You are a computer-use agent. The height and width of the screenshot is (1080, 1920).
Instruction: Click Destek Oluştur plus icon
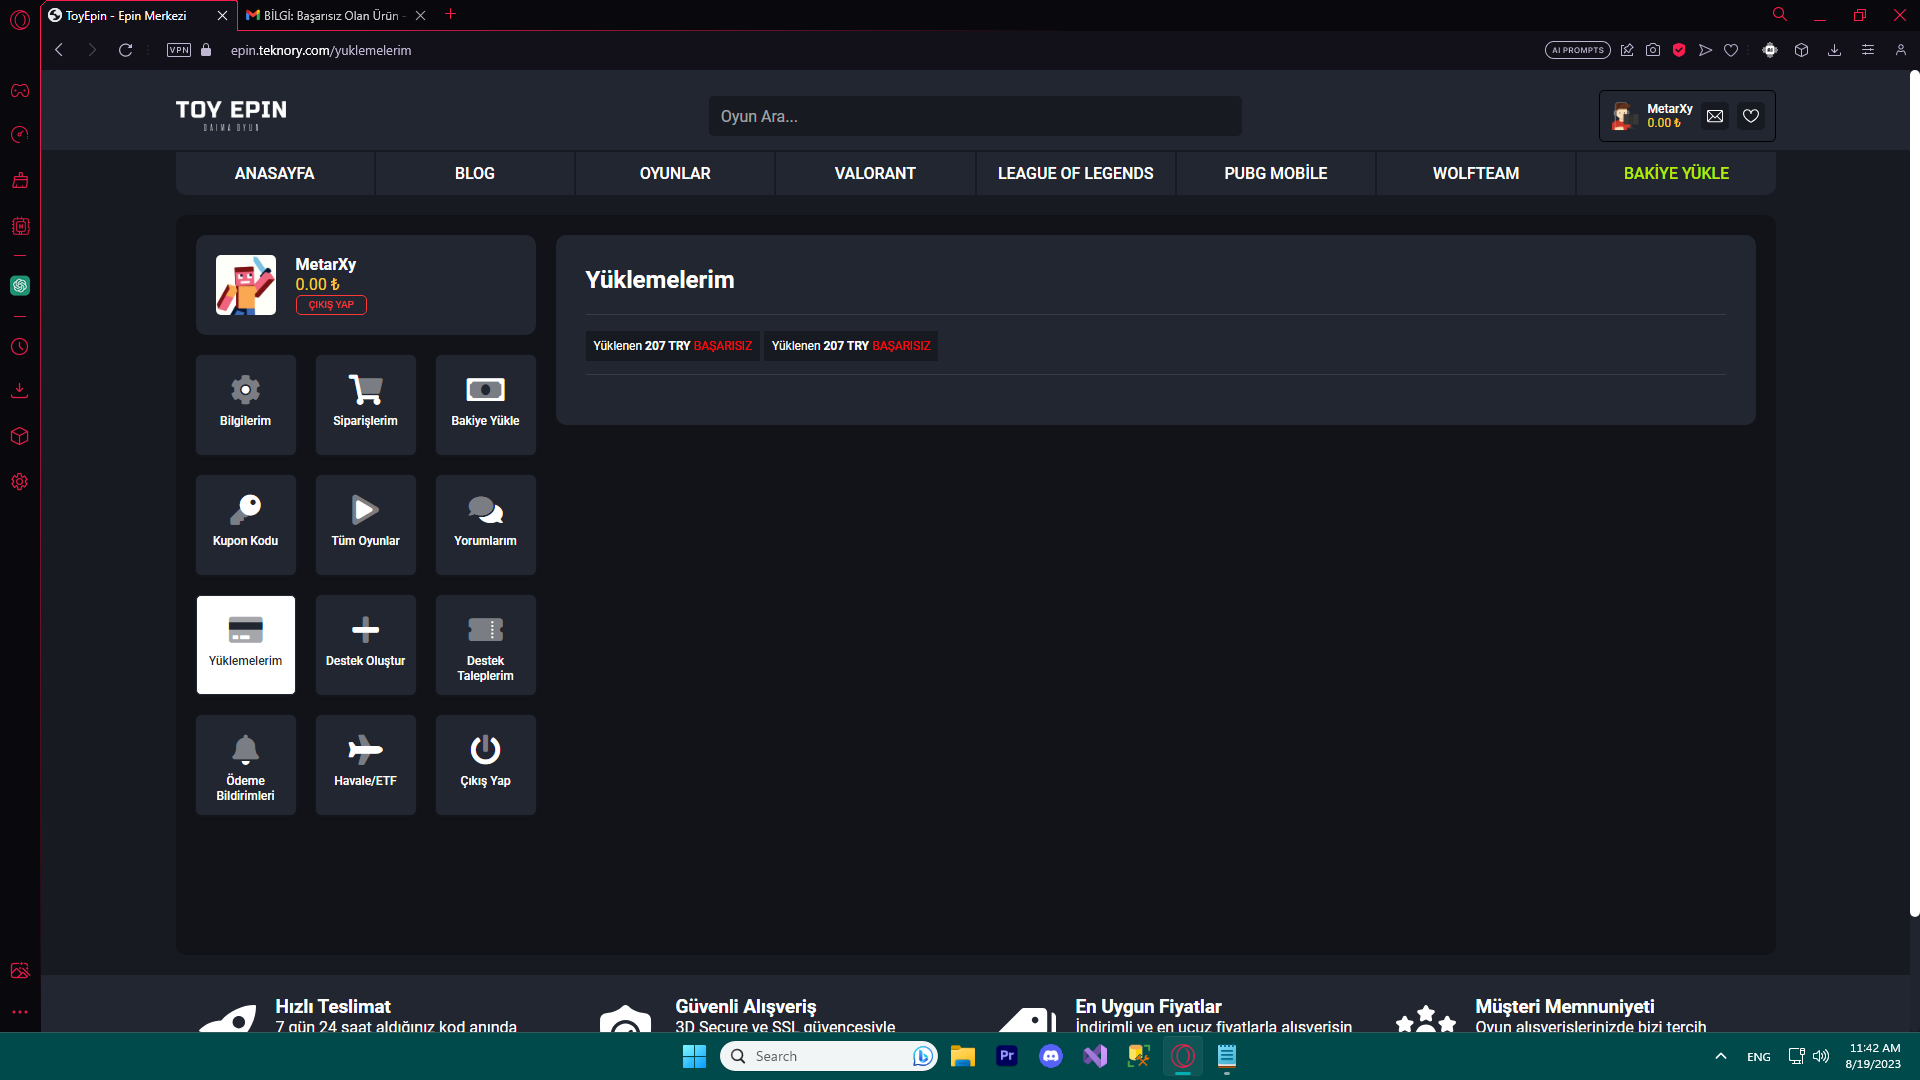click(x=365, y=629)
